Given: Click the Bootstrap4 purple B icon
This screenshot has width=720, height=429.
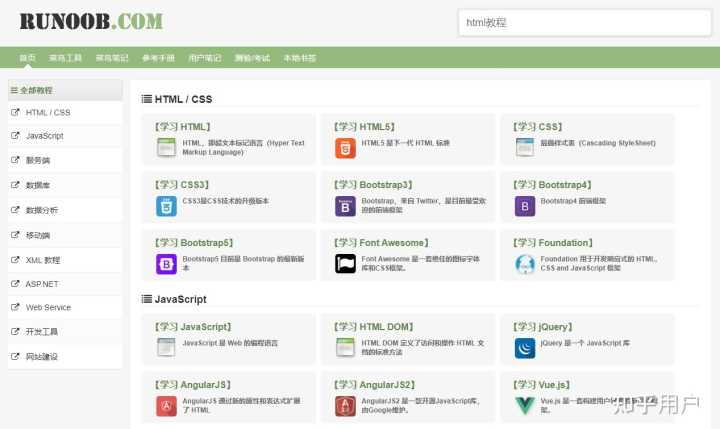Looking at the screenshot, I should (524, 206).
